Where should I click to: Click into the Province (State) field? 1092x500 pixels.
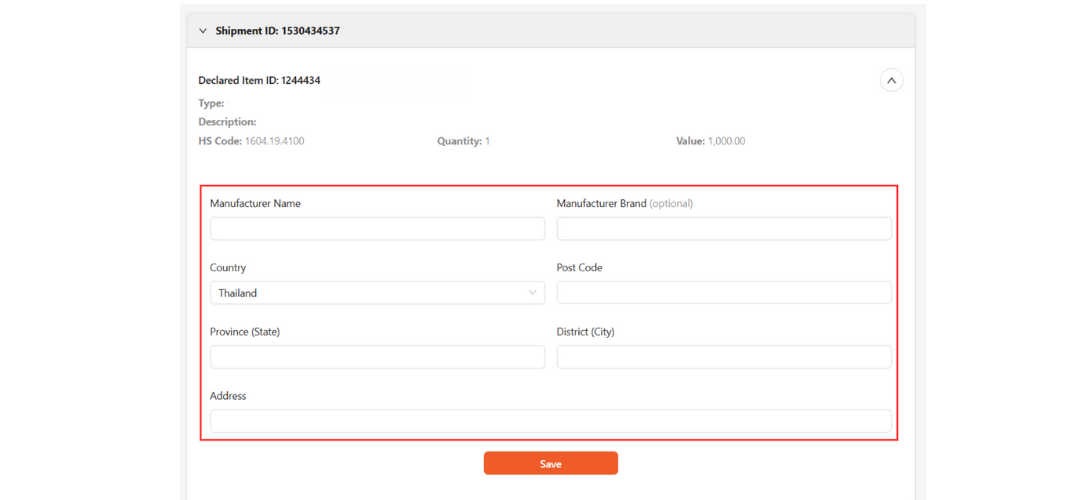pos(377,357)
